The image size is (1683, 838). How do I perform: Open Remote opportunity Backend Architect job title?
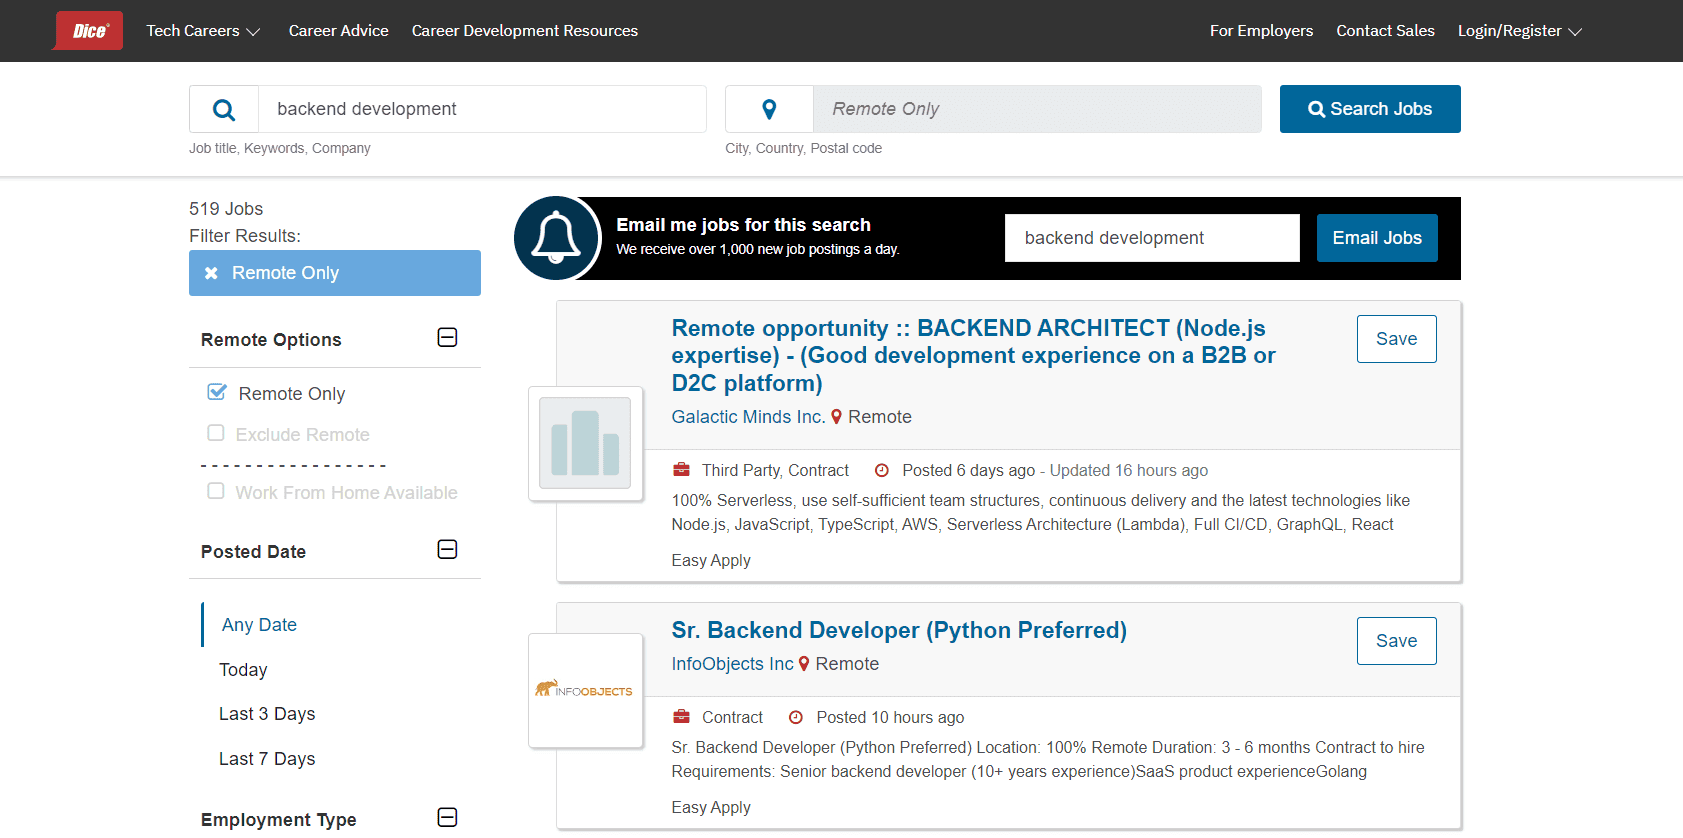[x=974, y=356]
